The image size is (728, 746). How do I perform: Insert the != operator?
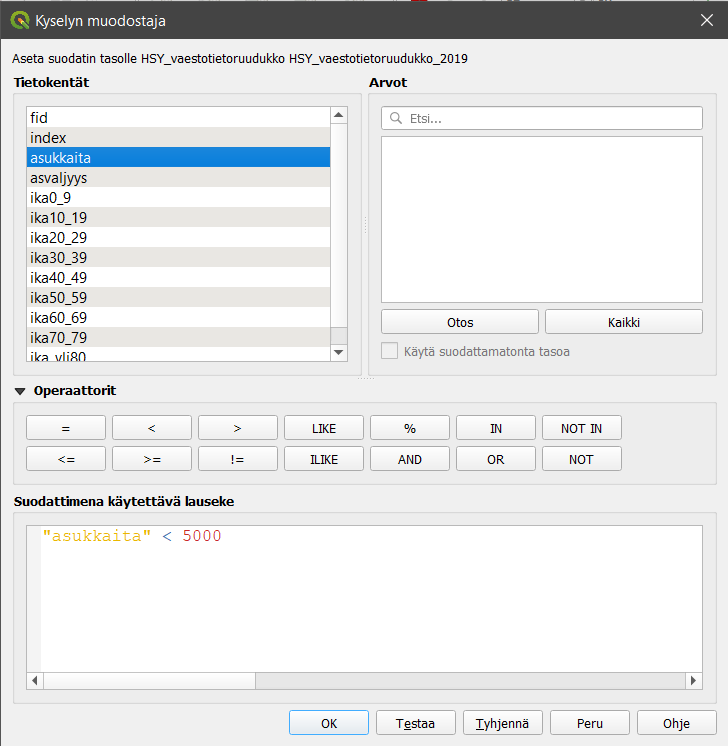237,459
